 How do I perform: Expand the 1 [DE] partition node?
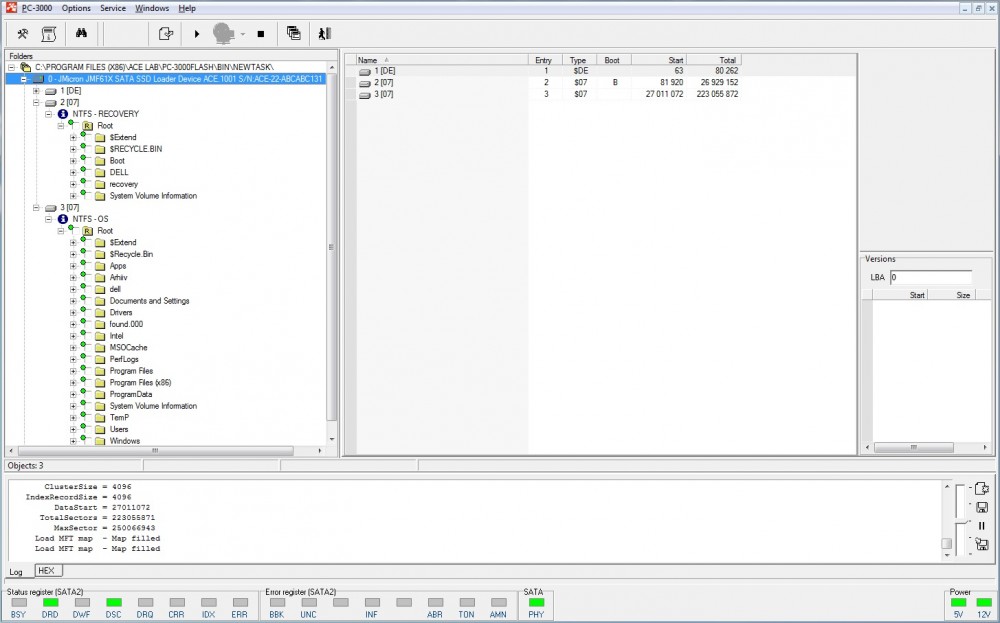click(36, 91)
